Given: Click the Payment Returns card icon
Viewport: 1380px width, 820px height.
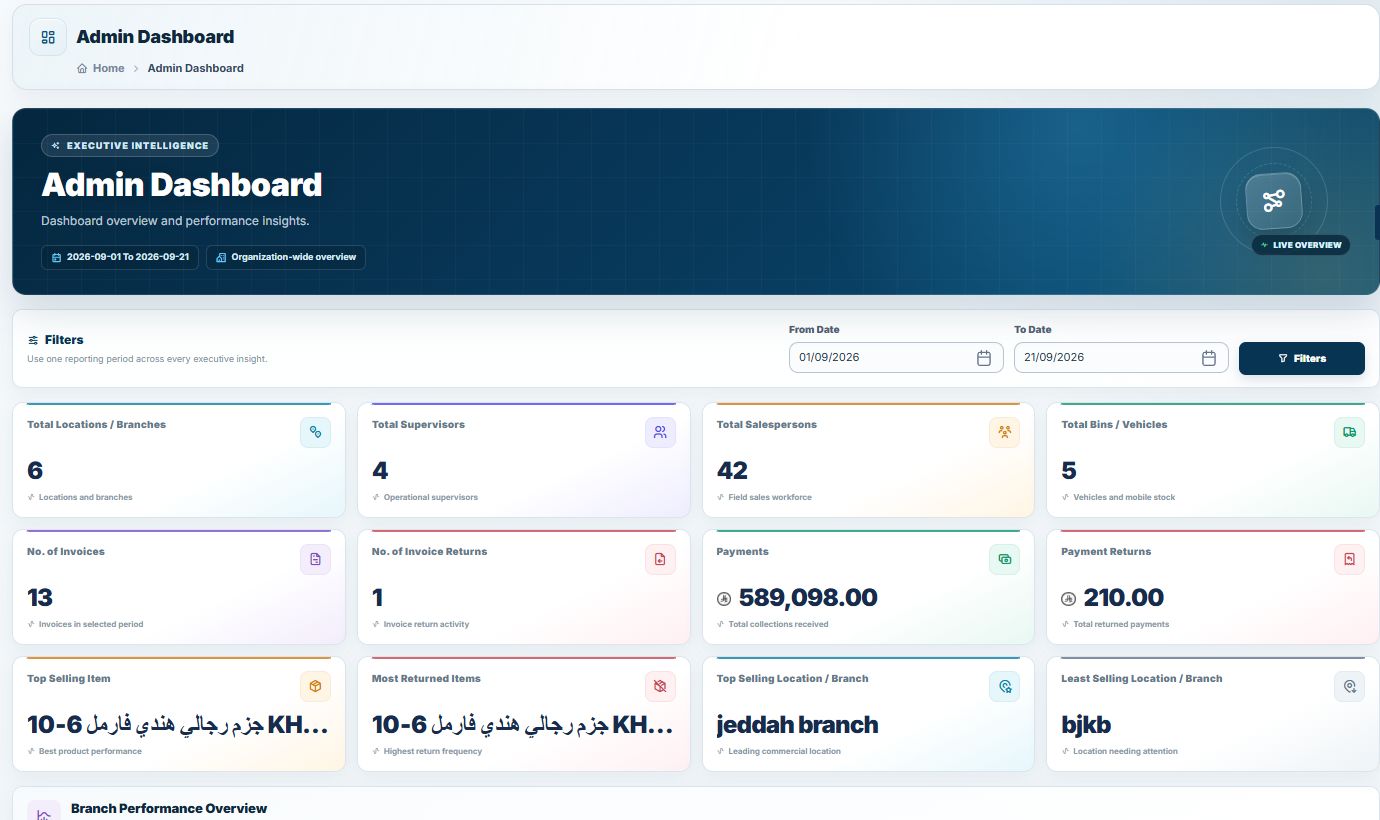Looking at the screenshot, I should pyautogui.click(x=1349, y=559).
